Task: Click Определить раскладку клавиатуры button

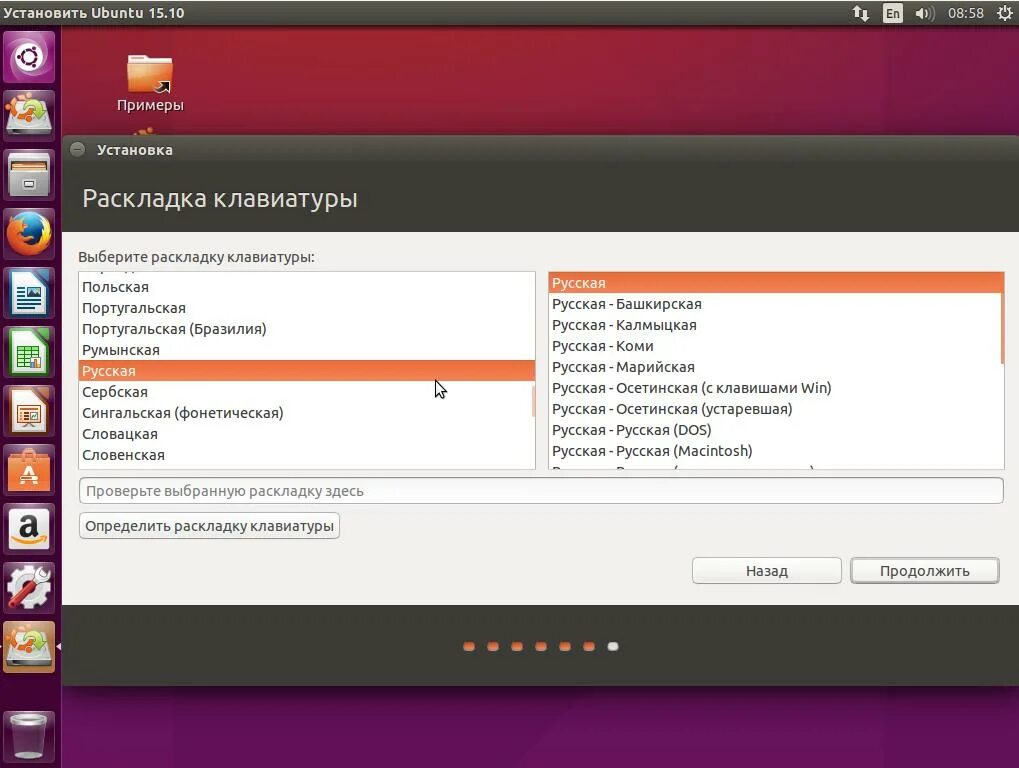Action: [209, 526]
